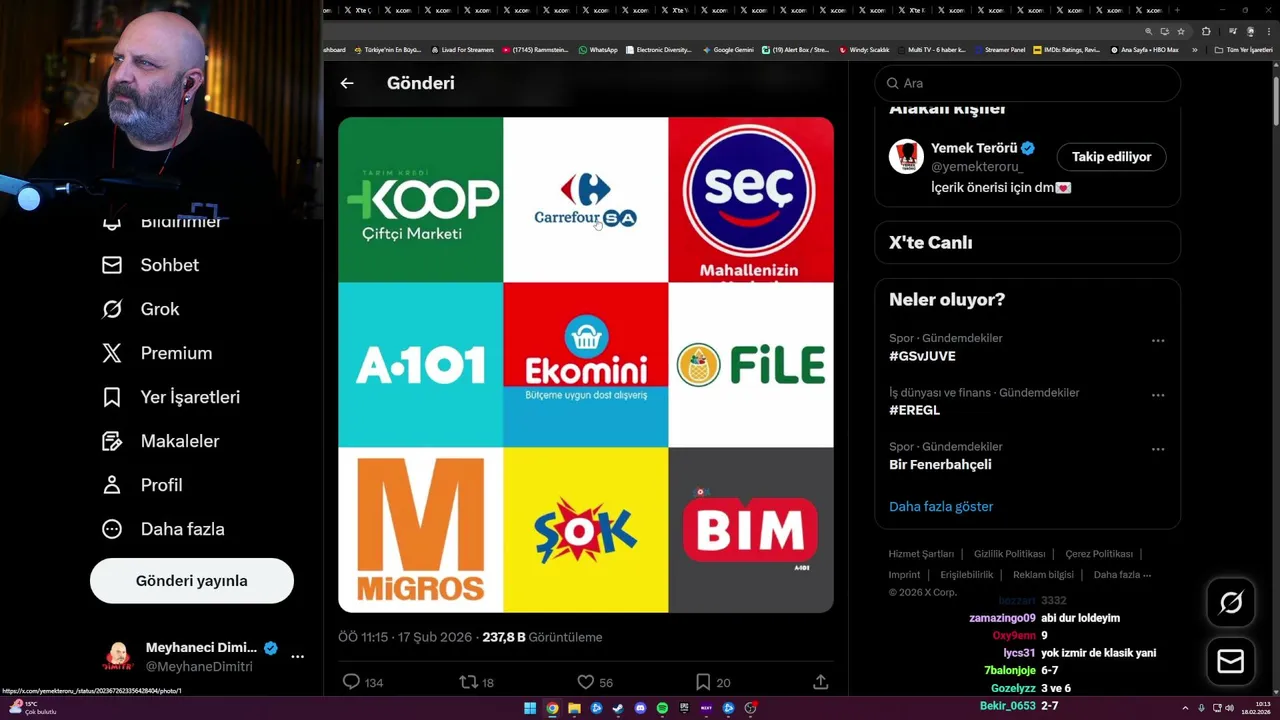
Task: Open the #EREGL trending topic
Action: [x=914, y=410]
